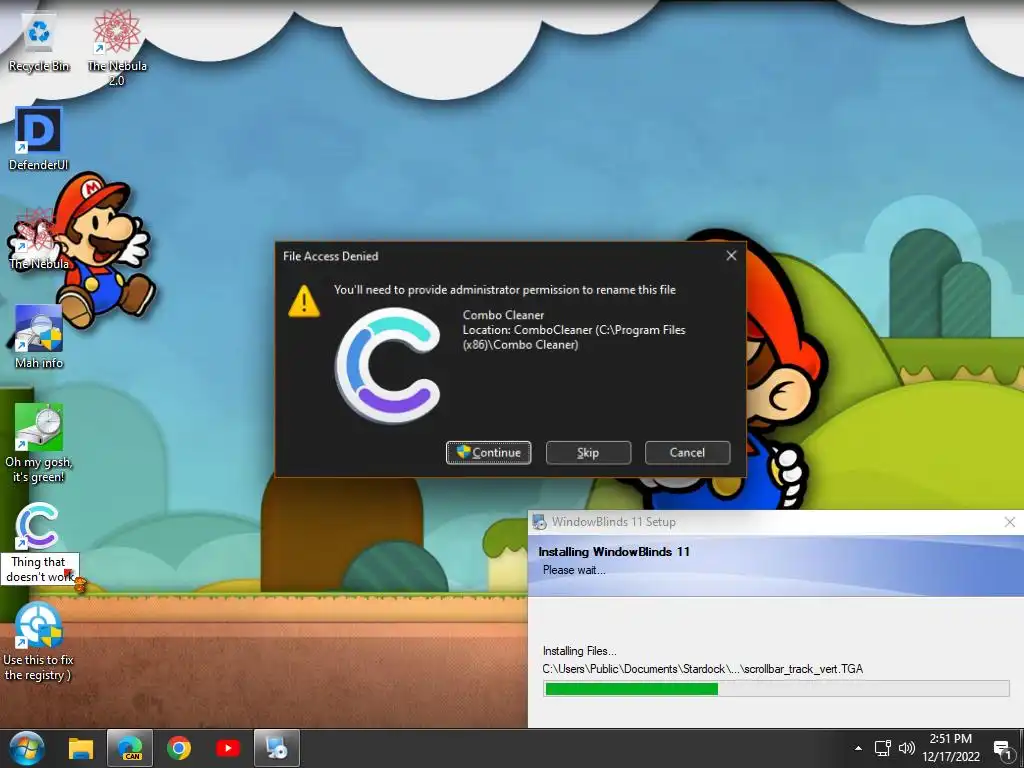
Task: Select the Combo Cleaner desktop shortcut icon
Action: tap(38, 526)
